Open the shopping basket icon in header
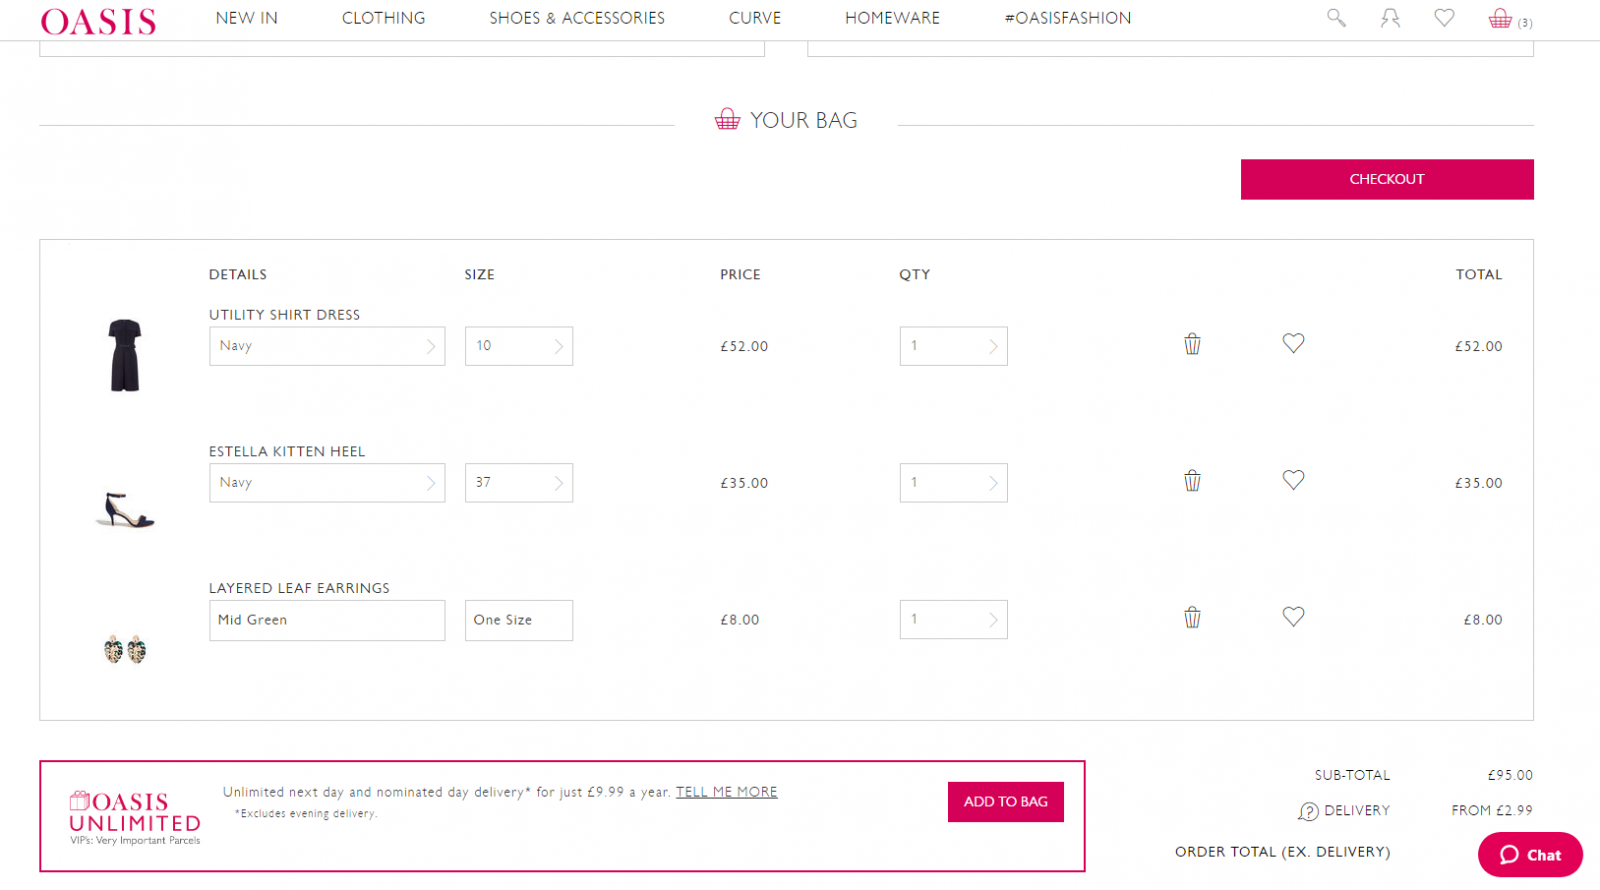This screenshot has height=890, width=1600. click(x=1500, y=18)
